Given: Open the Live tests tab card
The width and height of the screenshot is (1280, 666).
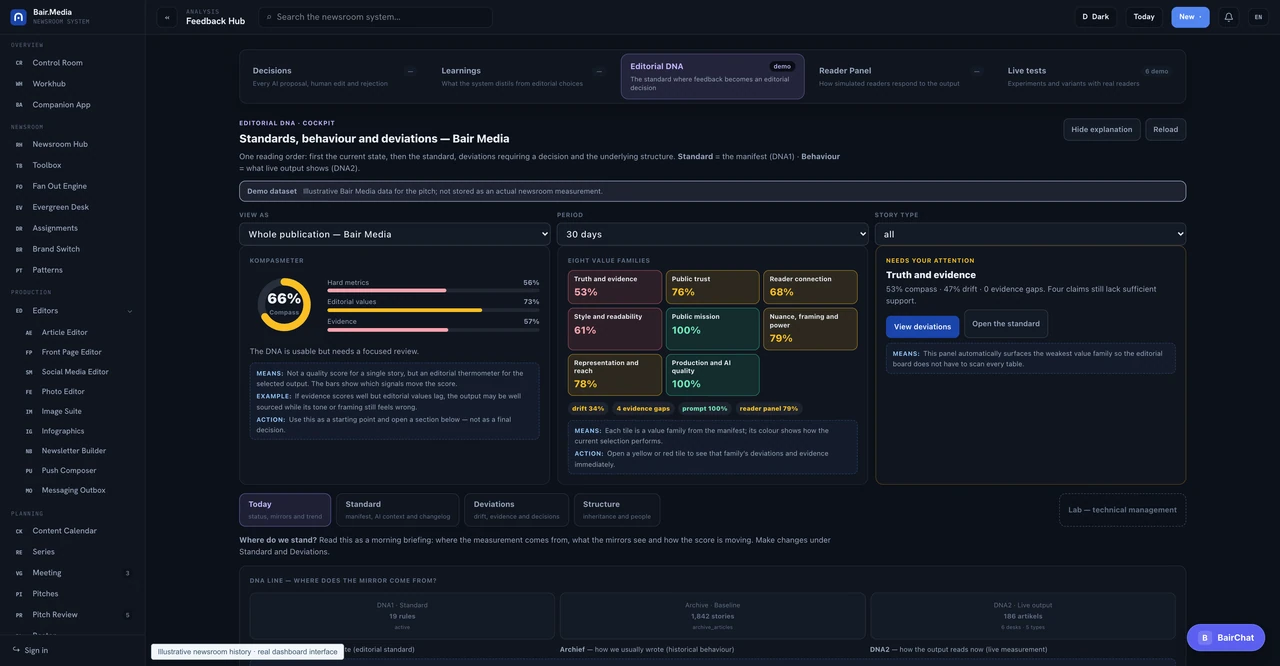Looking at the screenshot, I should point(1088,76).
